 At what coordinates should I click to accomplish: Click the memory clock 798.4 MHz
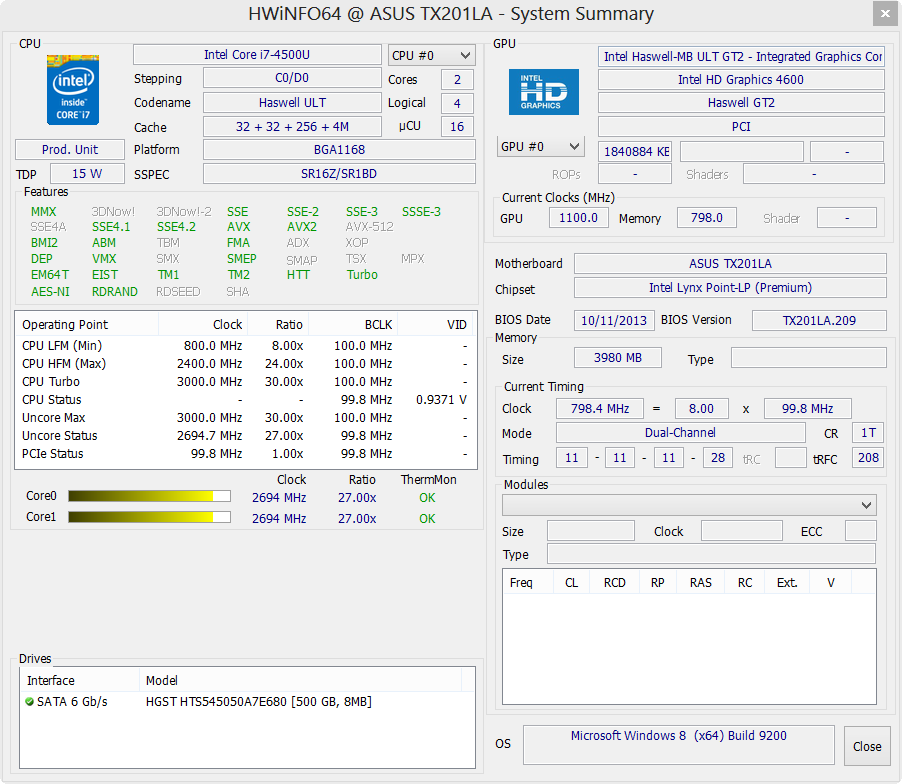point(600,408)
